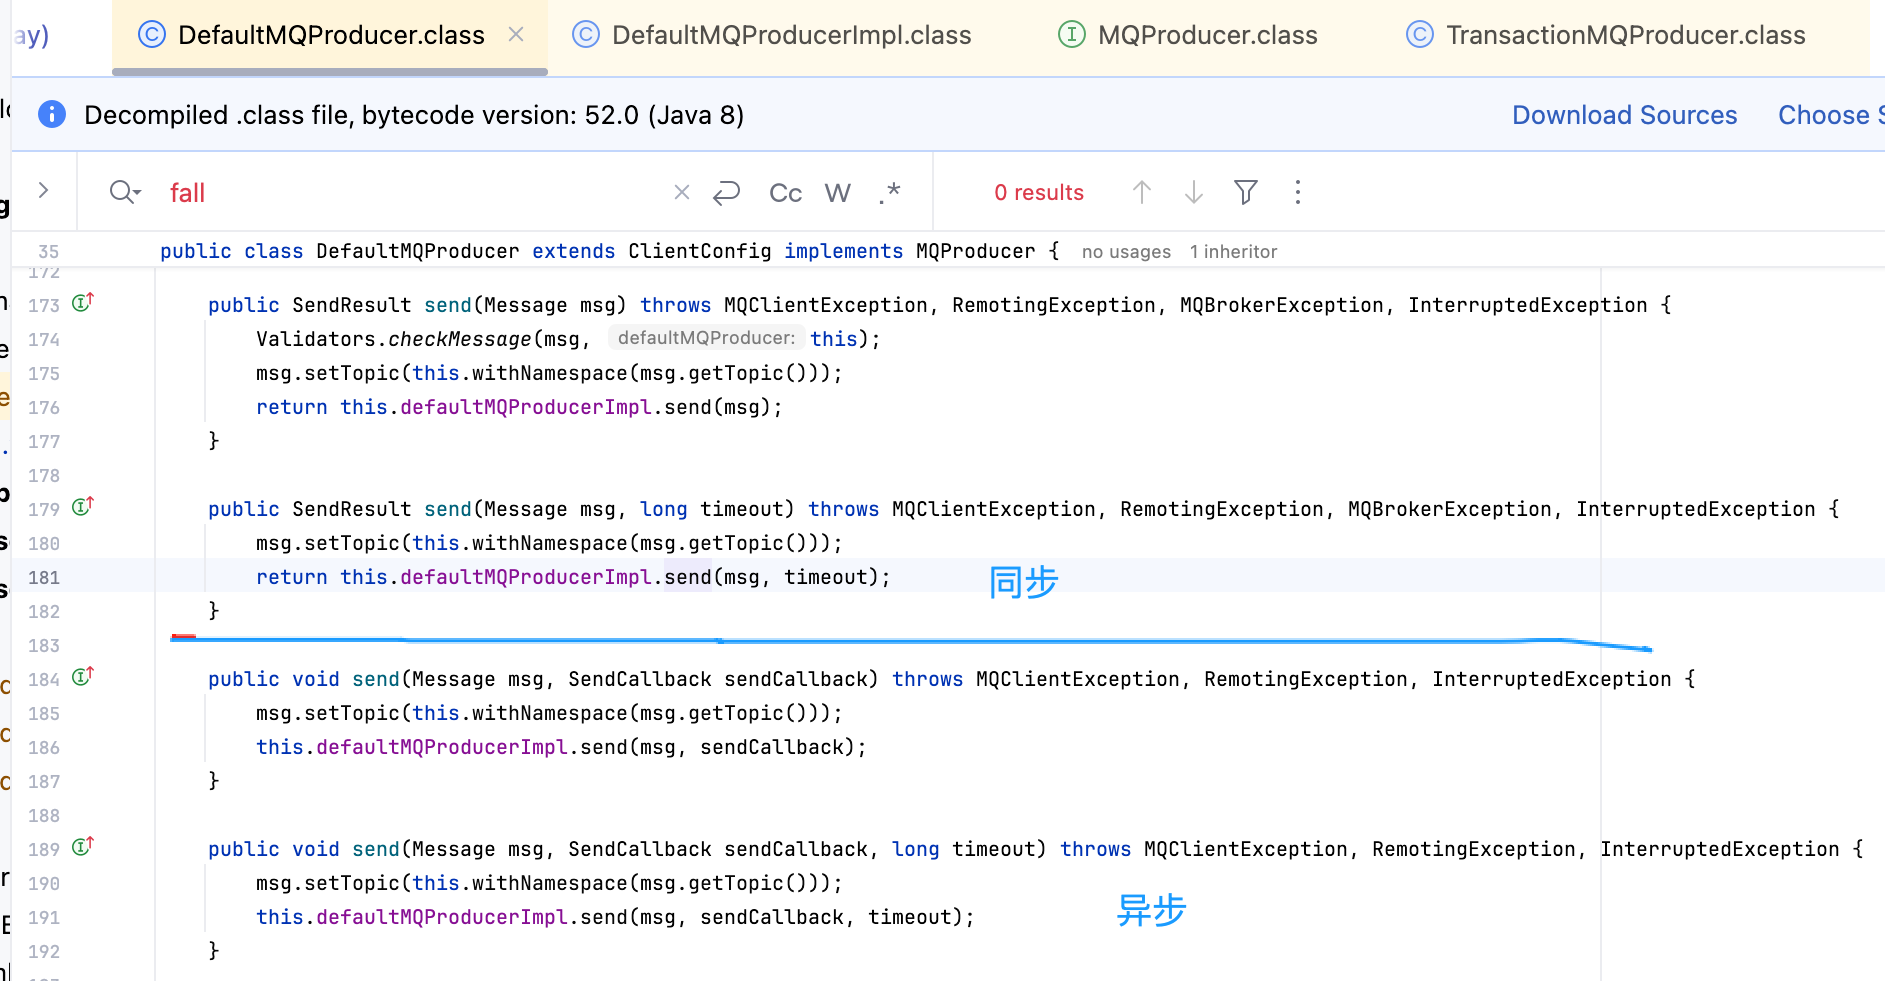1886x982 pixels.
Task: Go to previous search occurrence arrow
Action: click(x=1142, y=192)
